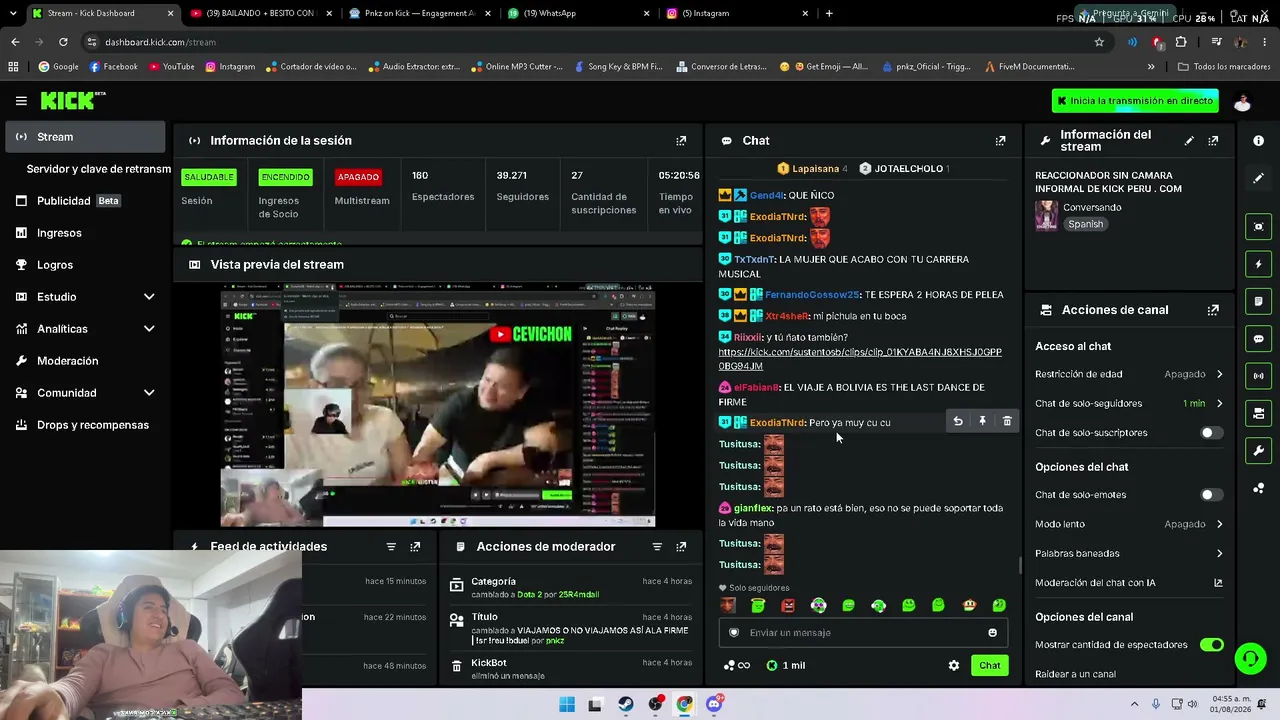Image resolution: width=1280 pixels, height=720 pixels.
Task: Open the emoji picker in the message box
Action: pos(992,633)
